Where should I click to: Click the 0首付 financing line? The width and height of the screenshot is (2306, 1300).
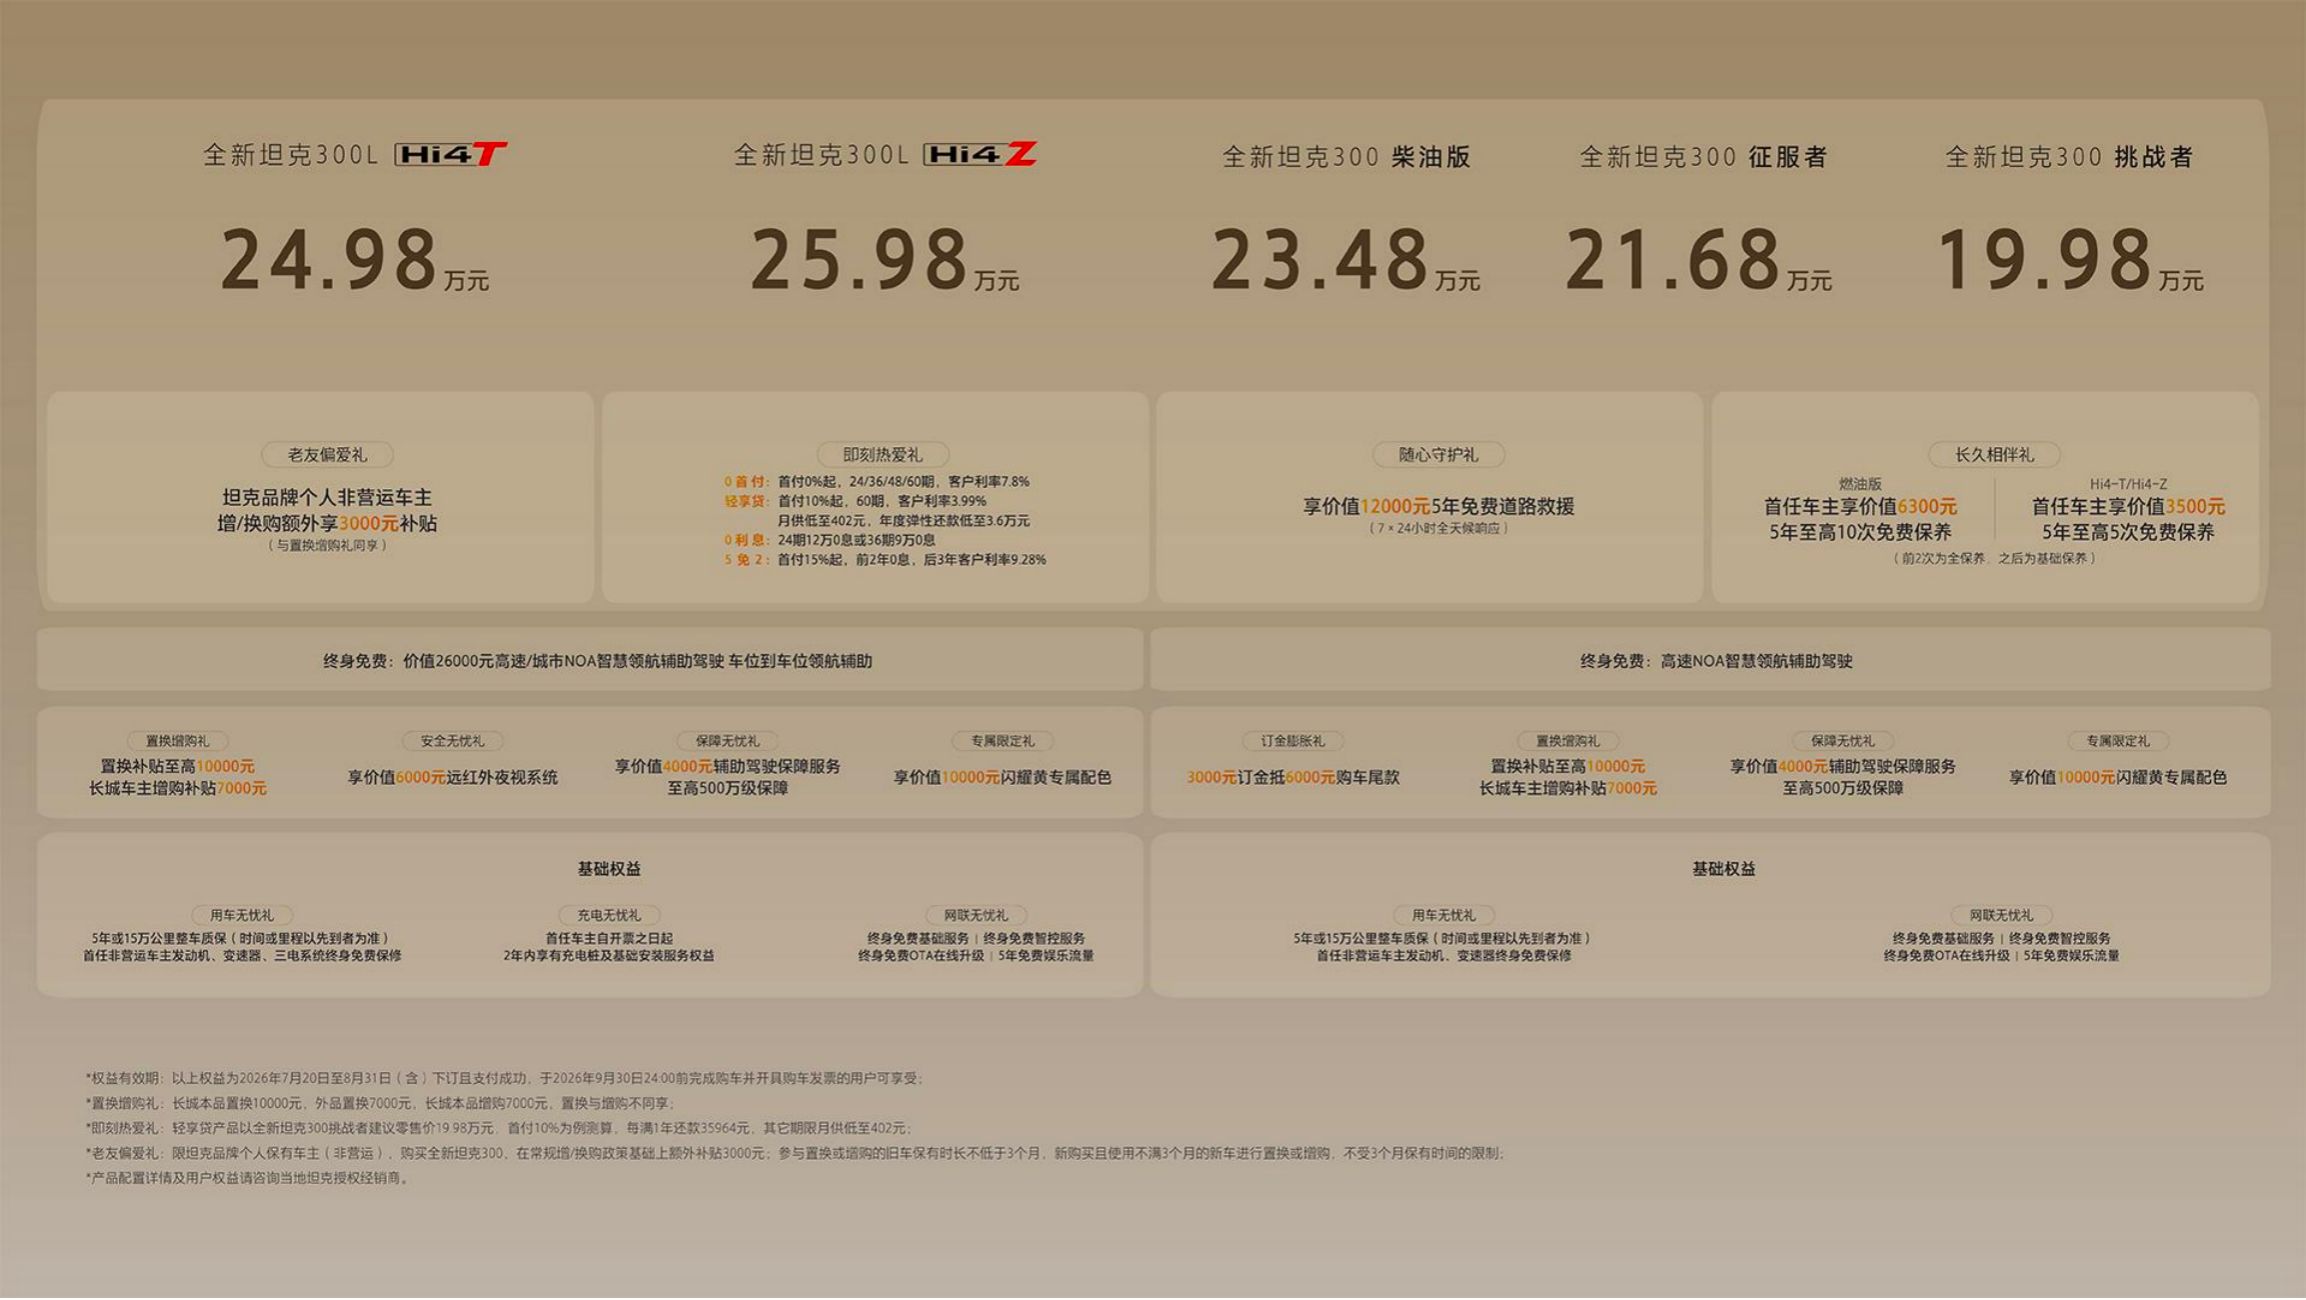pyautogui.click(x=877, y=482)
